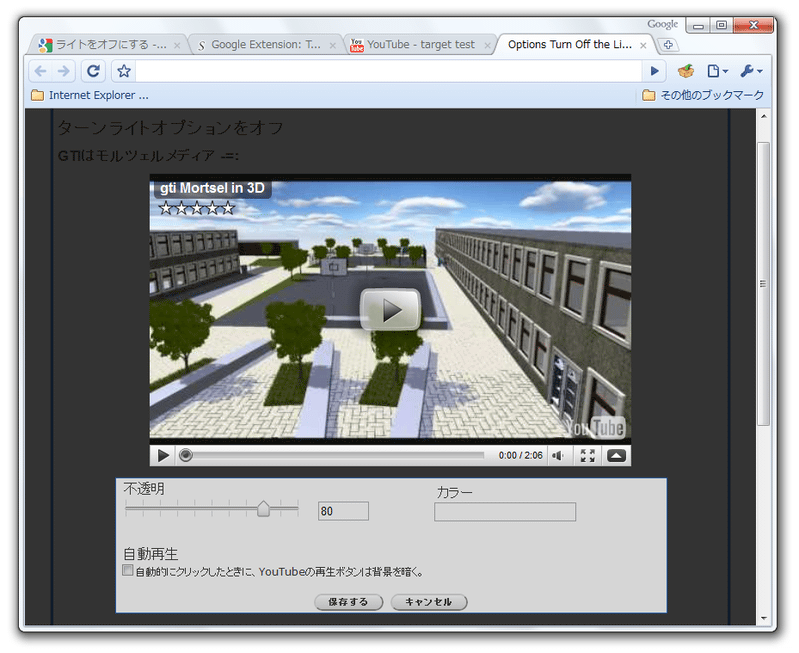Bookmark this page with the star icon
799x653 pixels.
124,71
